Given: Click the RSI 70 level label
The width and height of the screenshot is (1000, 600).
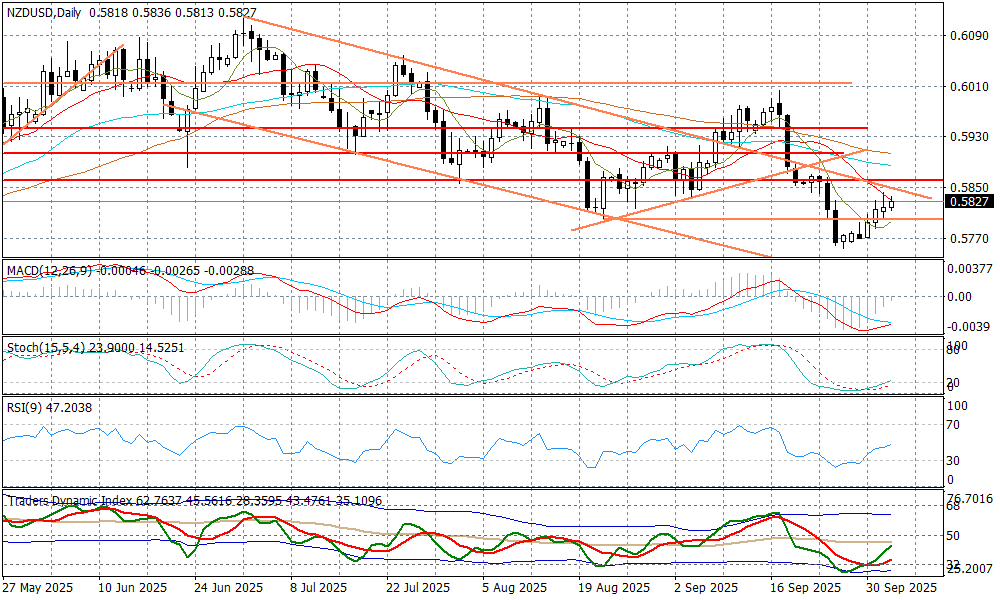Looking at the screenshot, I should (958, 425).
